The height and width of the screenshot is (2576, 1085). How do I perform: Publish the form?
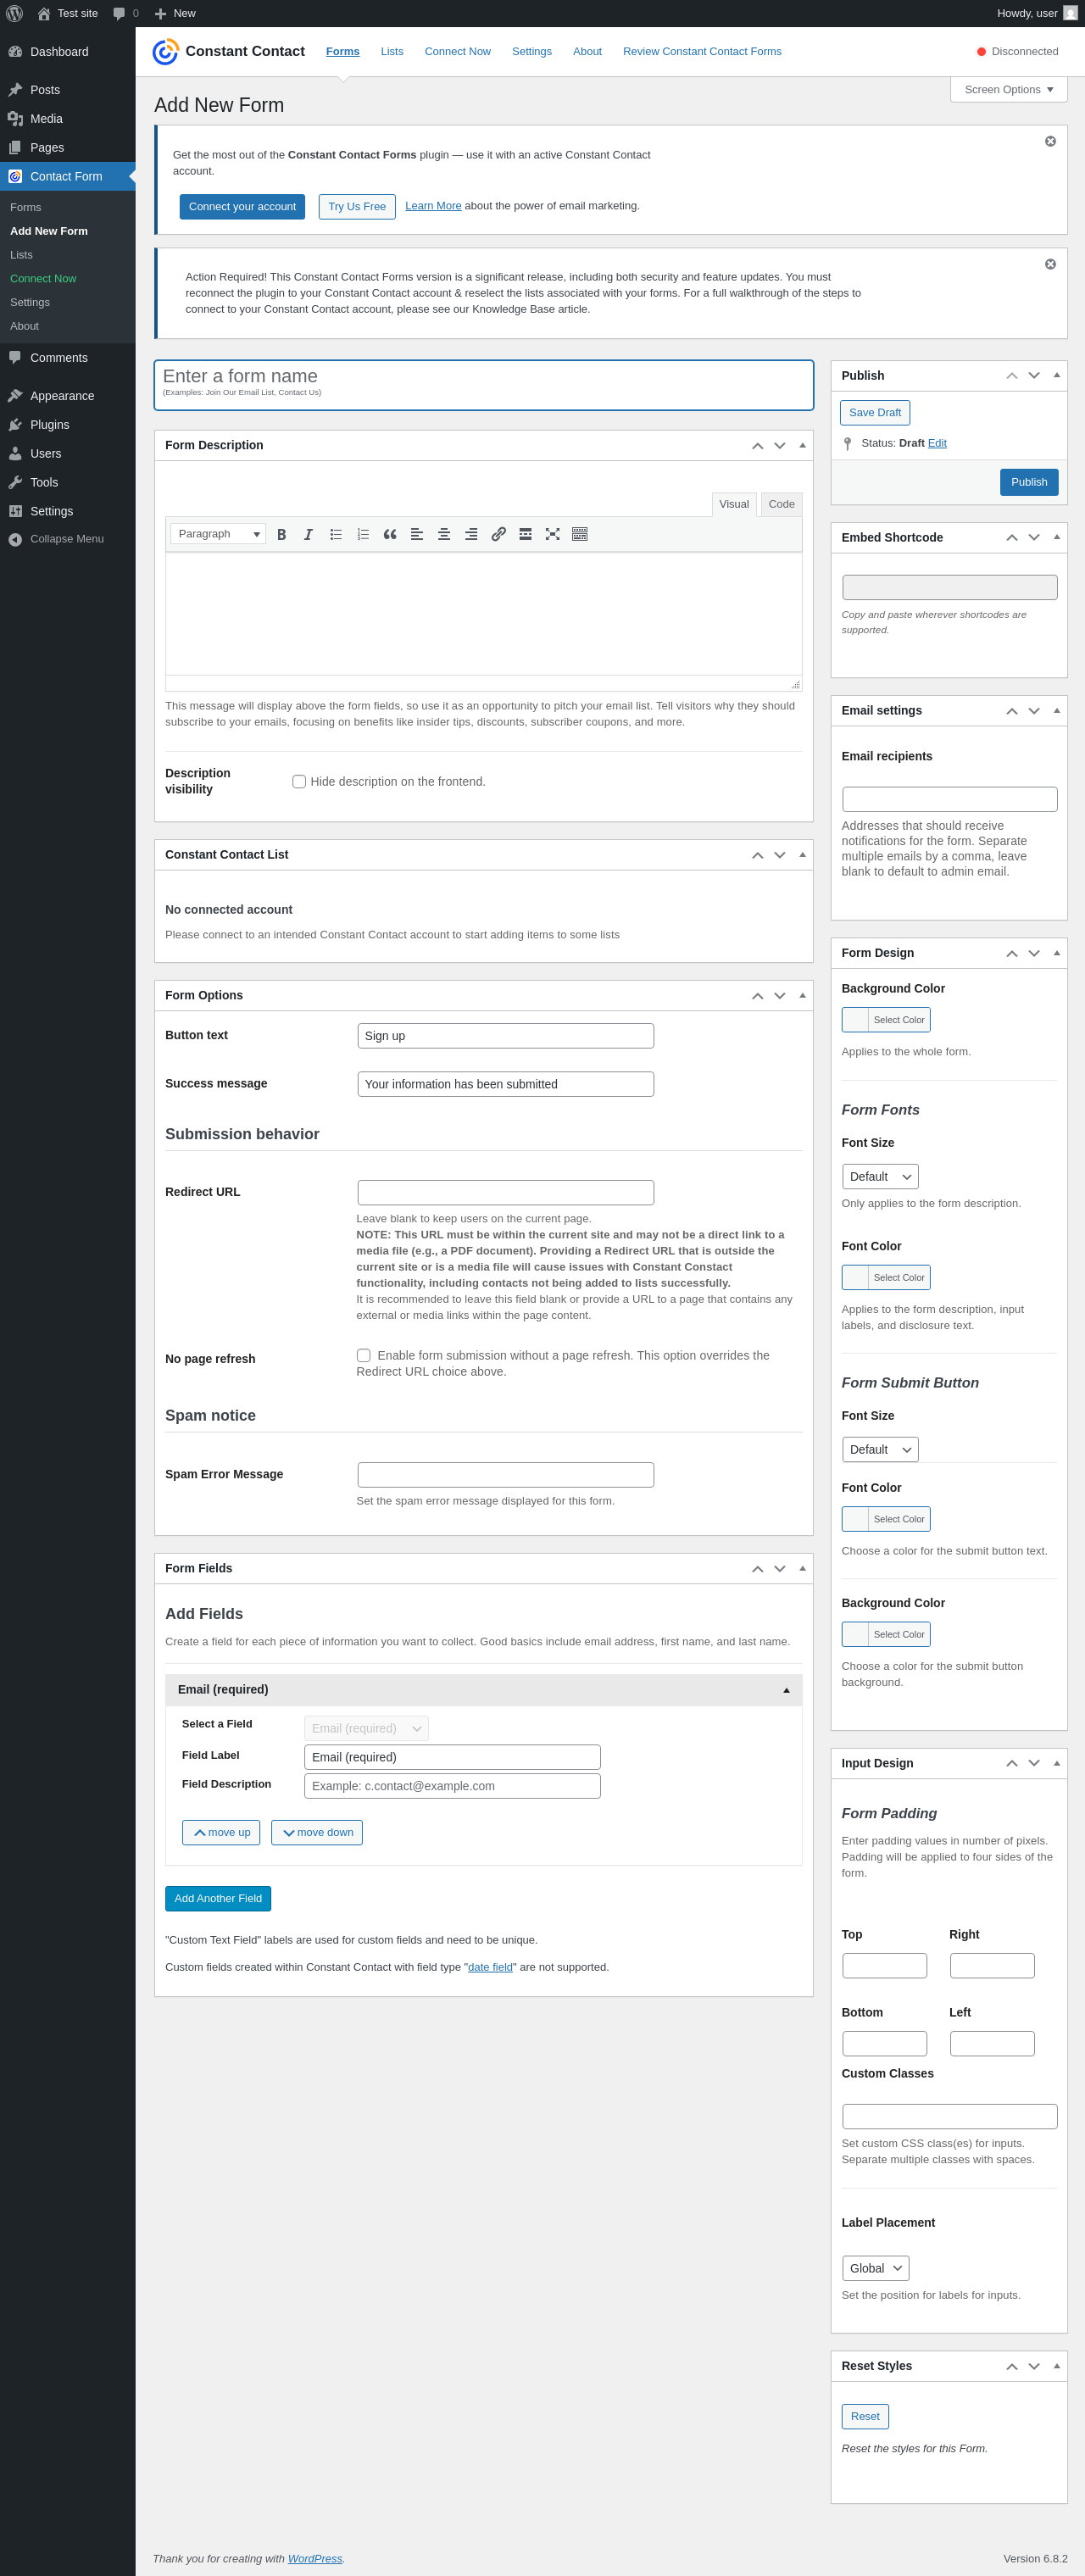tap(1029, 483)
